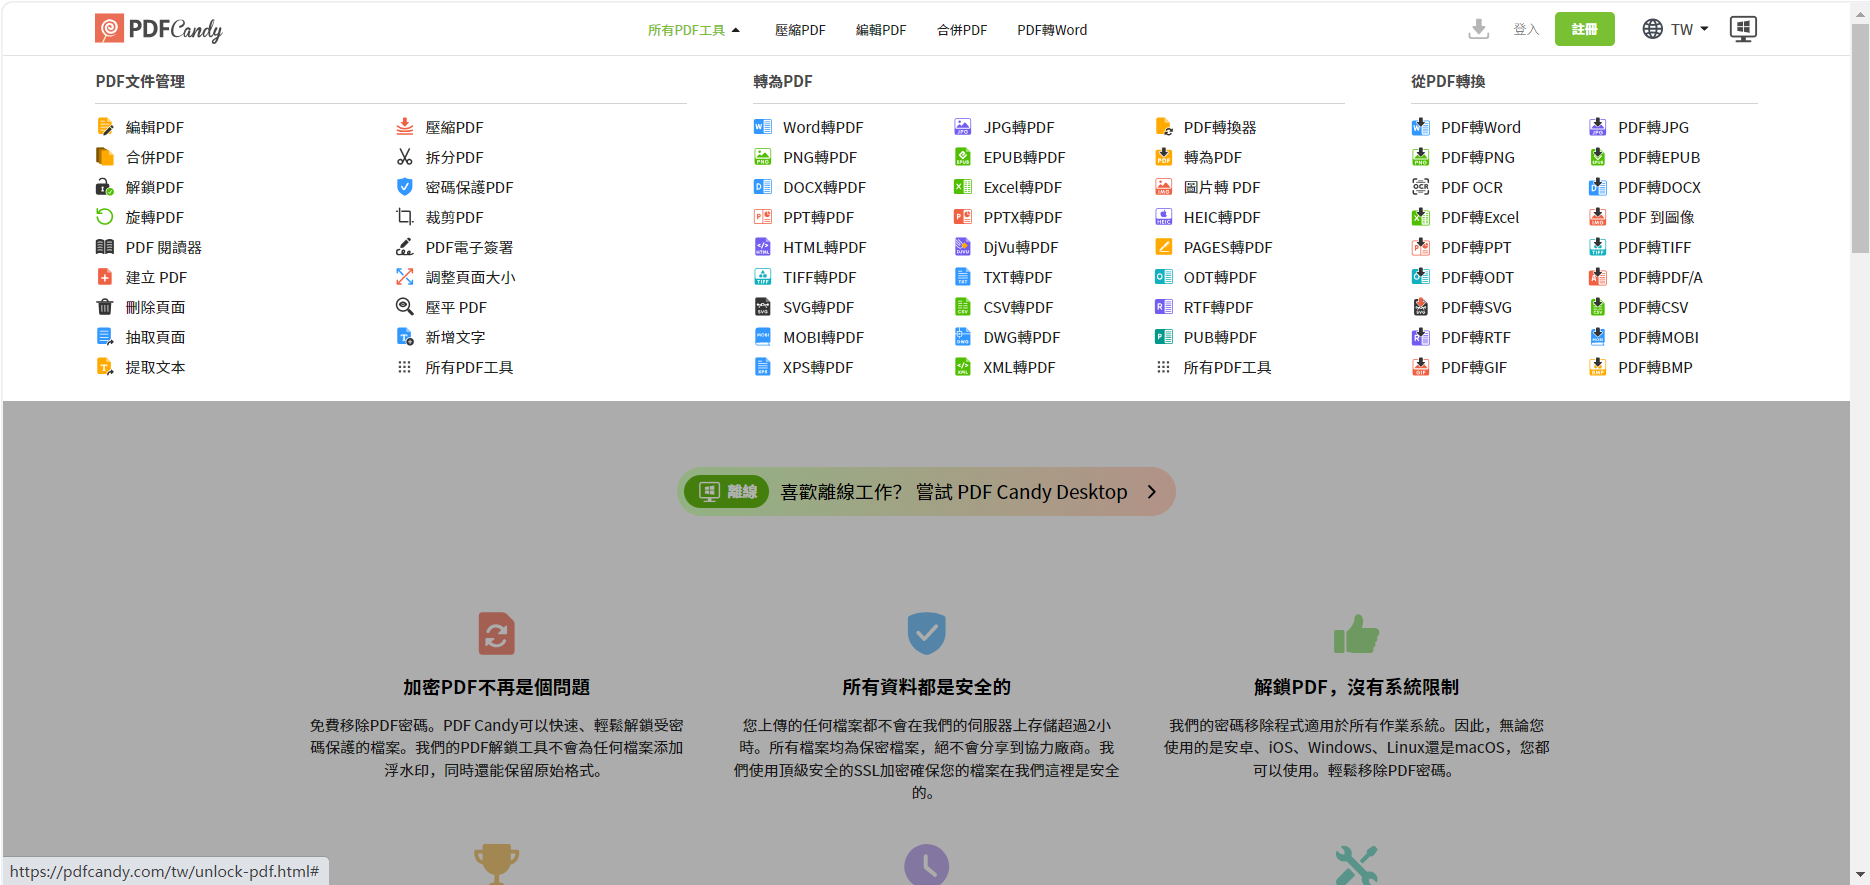Click the green 註冊 button
The height and width of the screenshot is (885, 1870).
tap(1584, 29)
